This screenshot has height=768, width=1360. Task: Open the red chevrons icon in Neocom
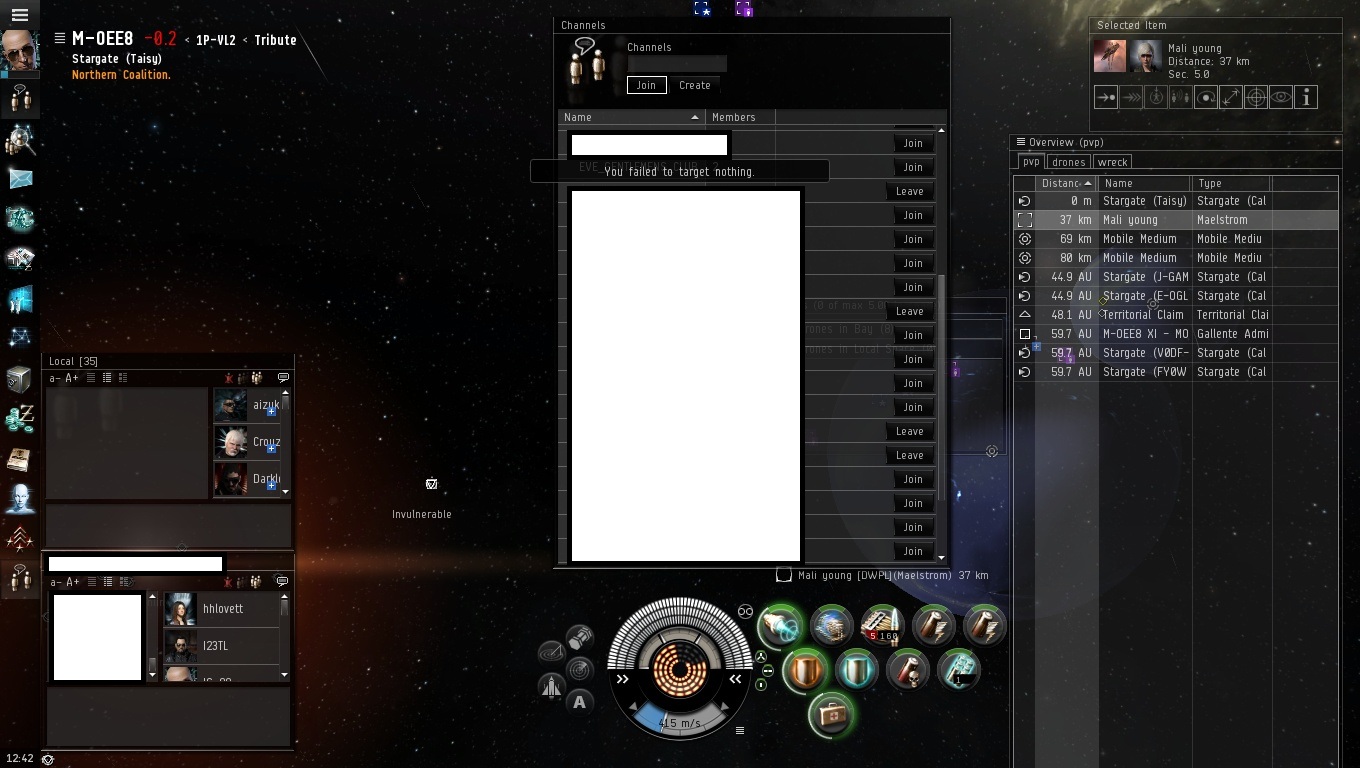pyautogui.click(x=20, y=539)
